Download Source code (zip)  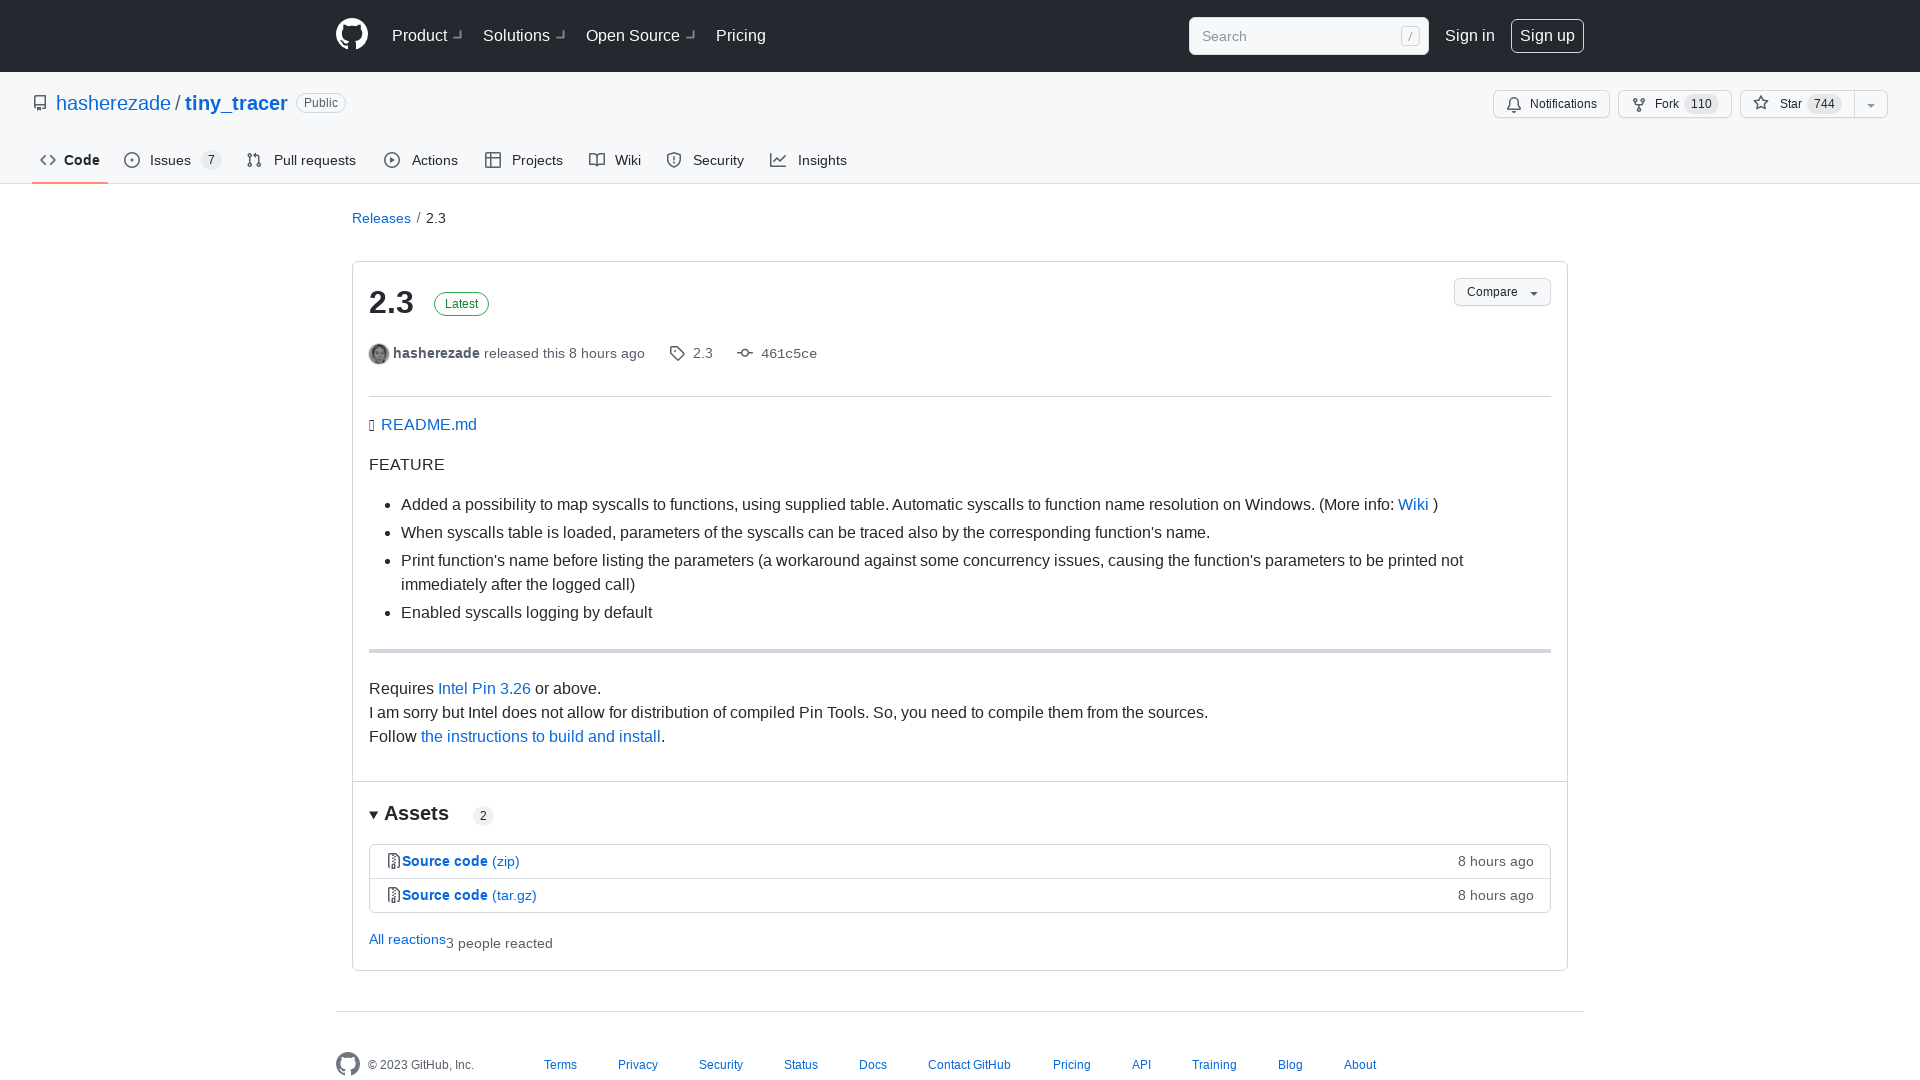(461, 861)
